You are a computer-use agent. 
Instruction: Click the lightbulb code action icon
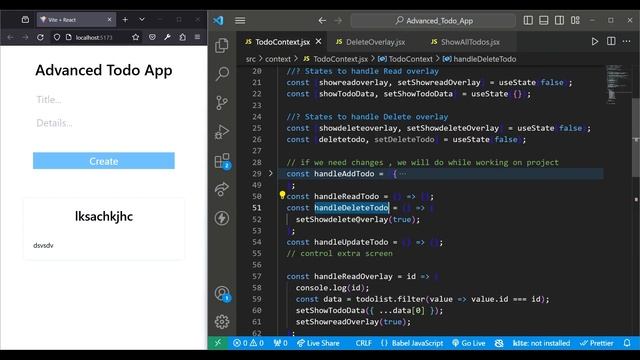[282, 195]
